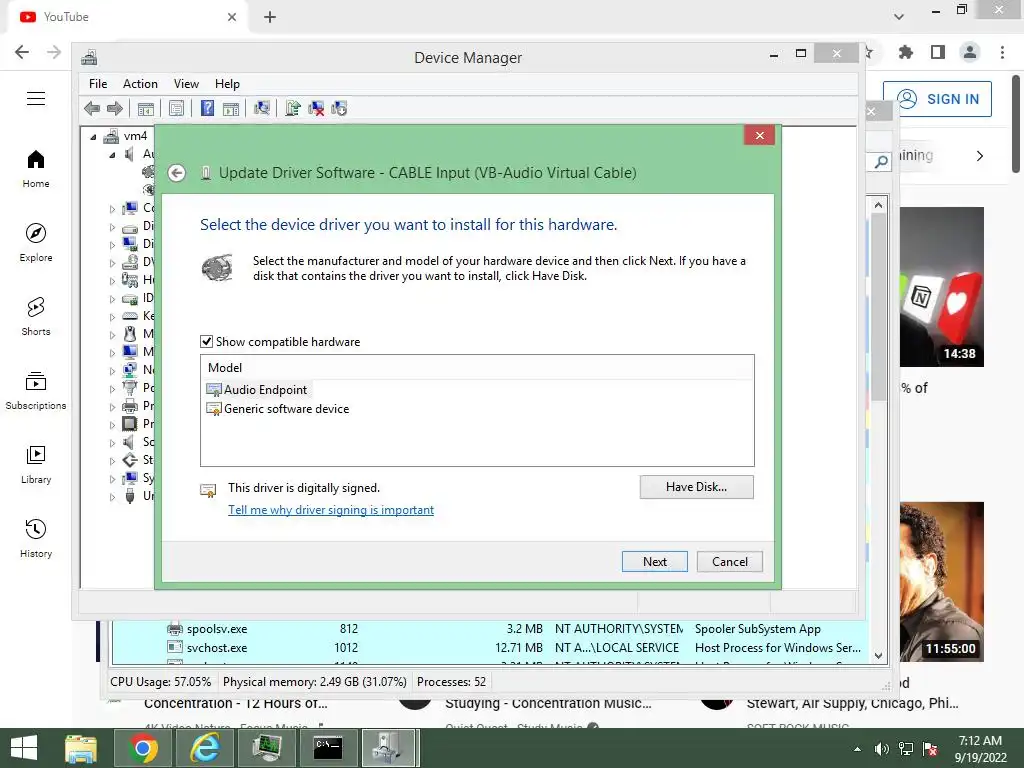This screenshot has height=768, width=1024.
Task: Open the Action menu in Device Manager
Action: click(140, 84)
